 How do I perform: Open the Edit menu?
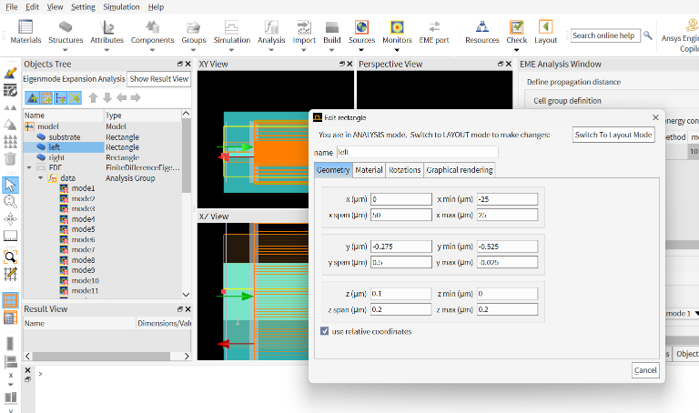[32, 7]
